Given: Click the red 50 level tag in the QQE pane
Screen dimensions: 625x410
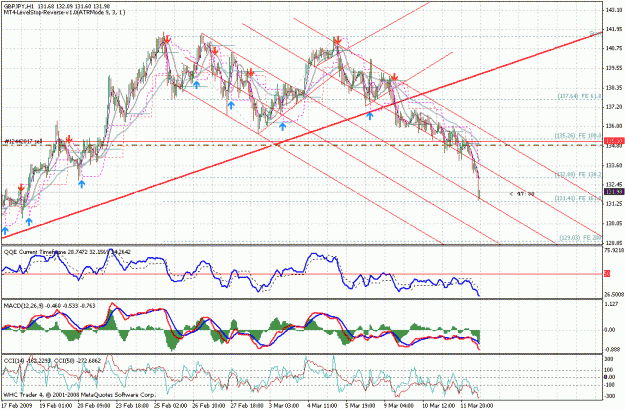Looking at the screenshot, I should (607, 274).
